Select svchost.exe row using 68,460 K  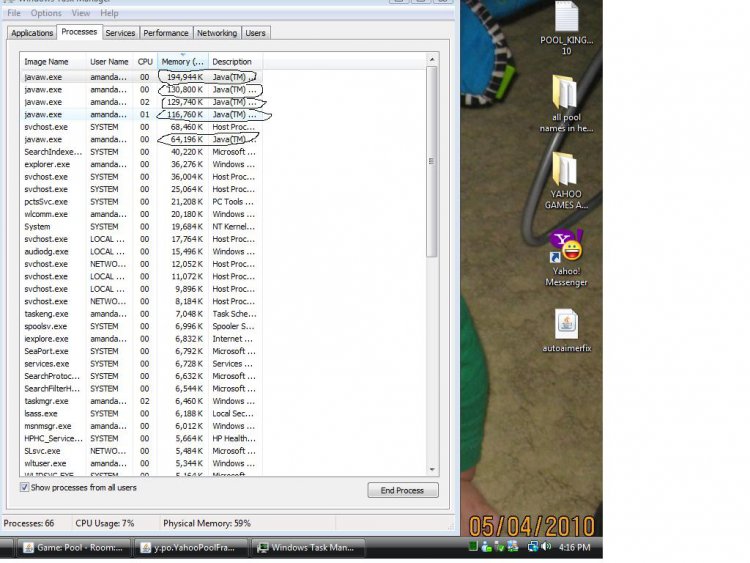tap(142, 127)
